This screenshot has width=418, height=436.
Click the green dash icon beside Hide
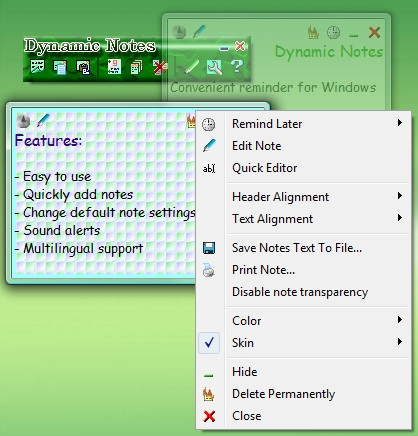208,376
